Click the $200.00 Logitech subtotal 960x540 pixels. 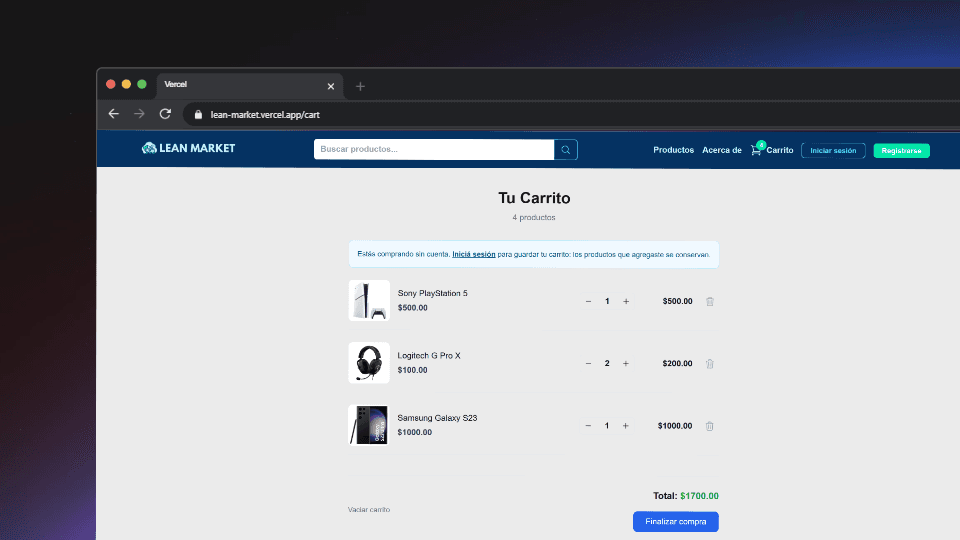tap(677, 364)
